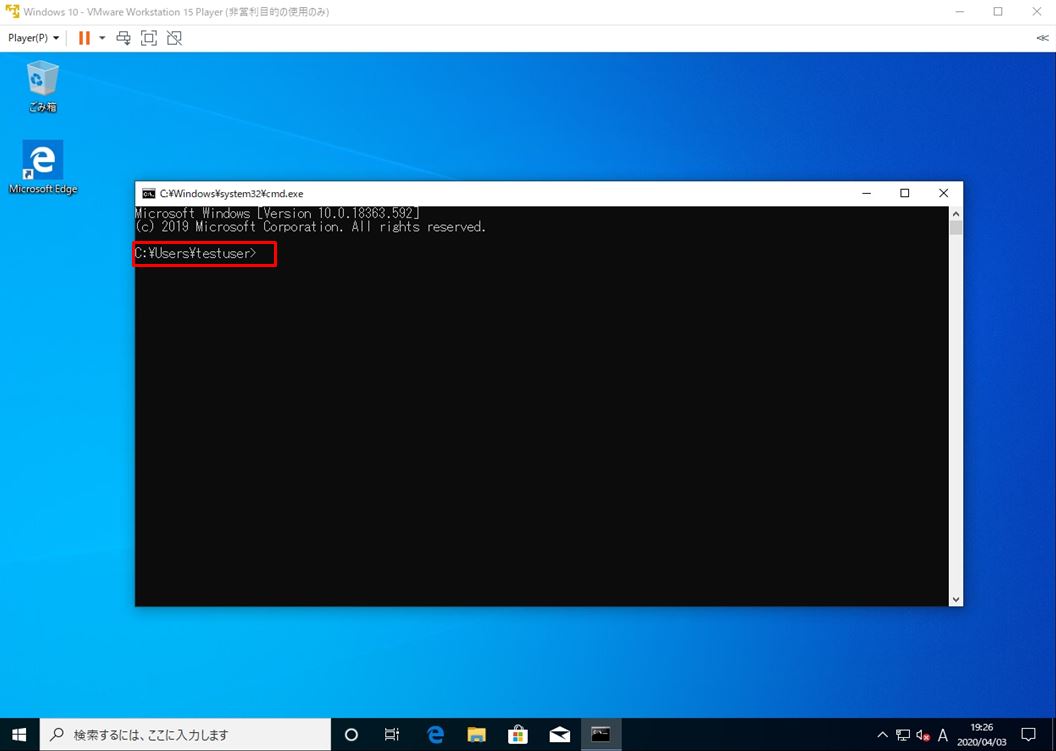Viewport: 1056px width, 751px height.
Task: Open the Mail app on taskbar
Action: 559,734
